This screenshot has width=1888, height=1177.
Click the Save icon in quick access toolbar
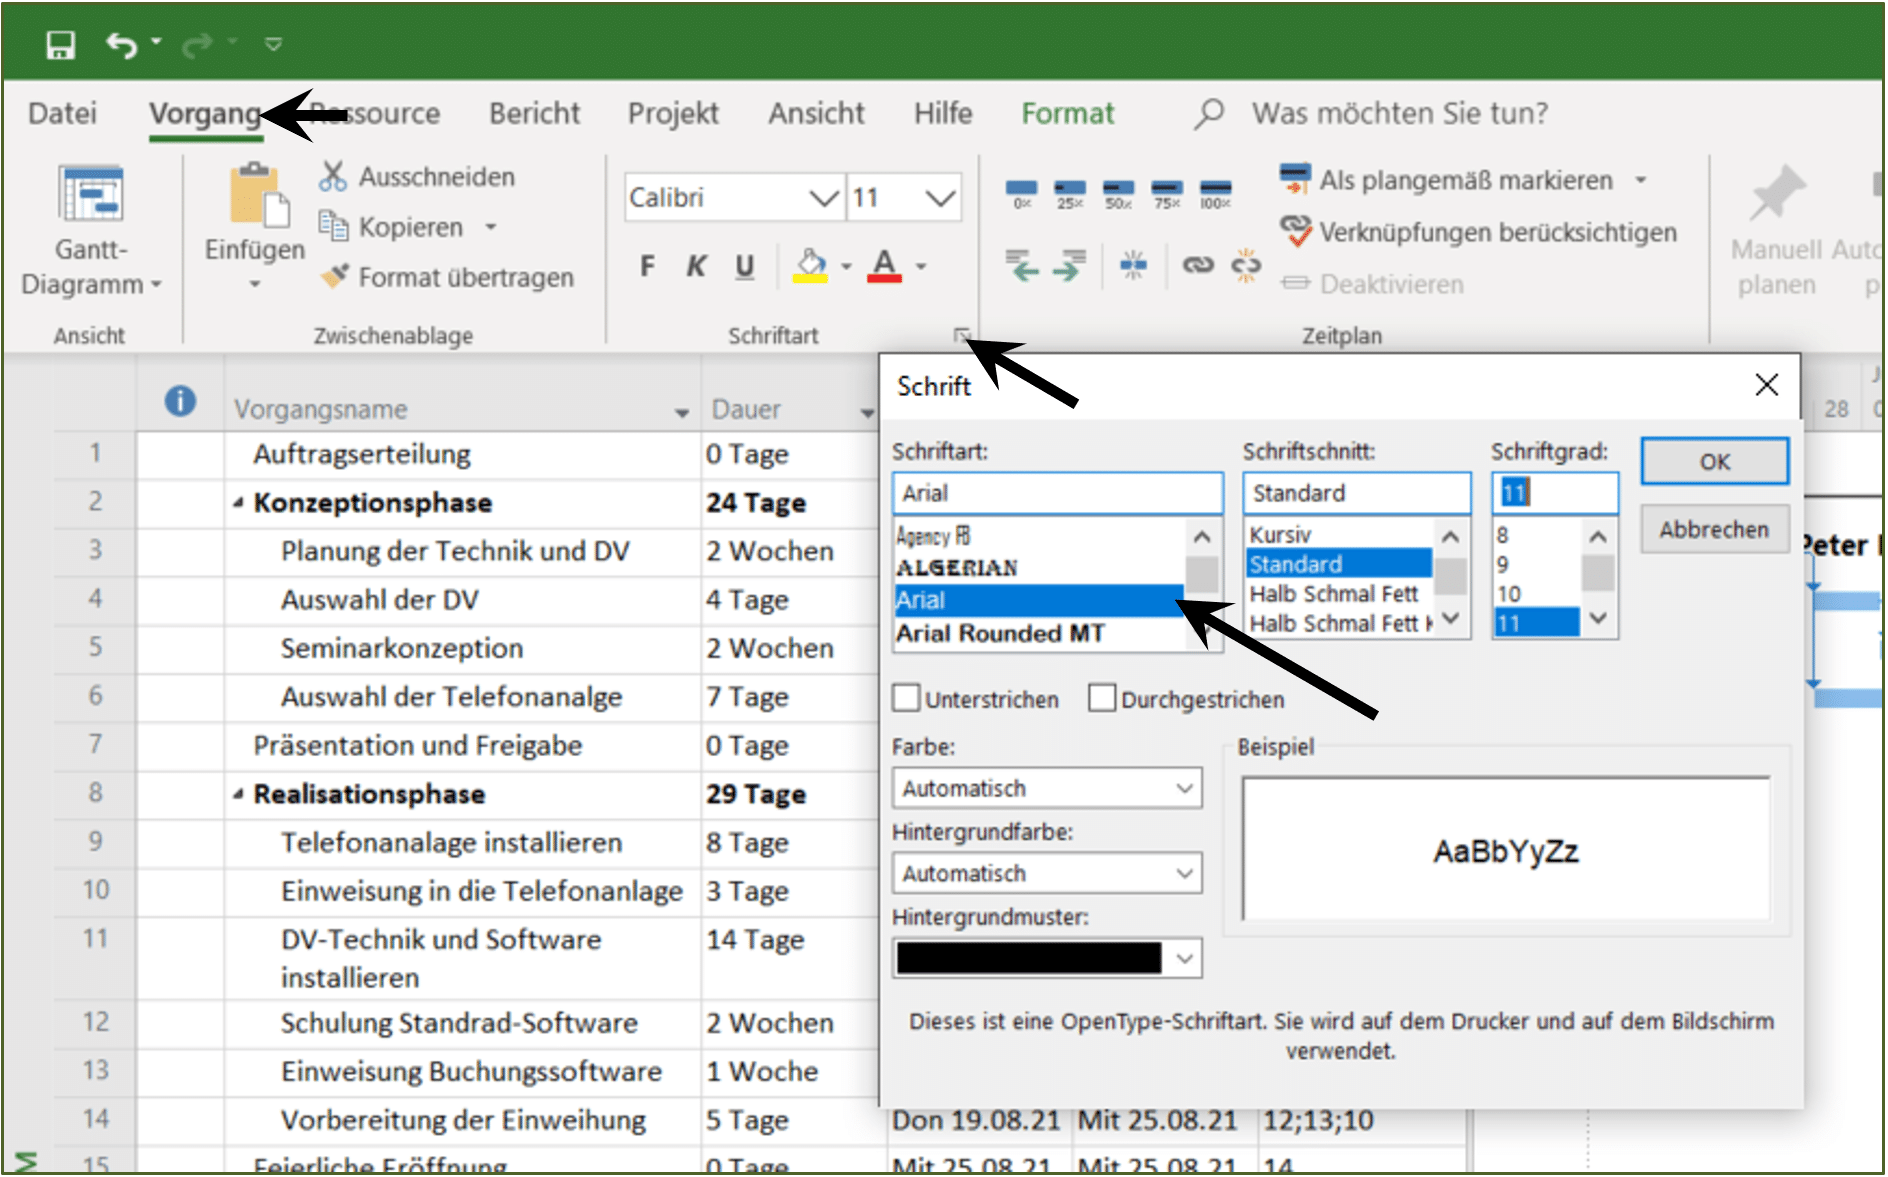click(61, 44)
